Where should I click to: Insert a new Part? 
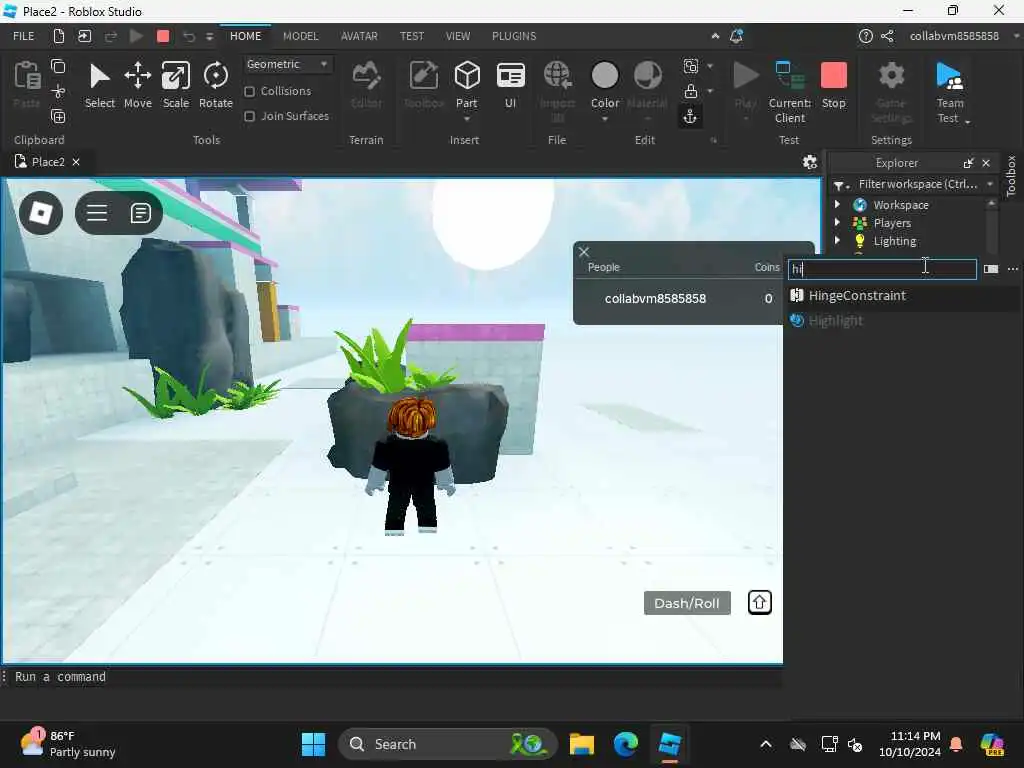point(466,84)
